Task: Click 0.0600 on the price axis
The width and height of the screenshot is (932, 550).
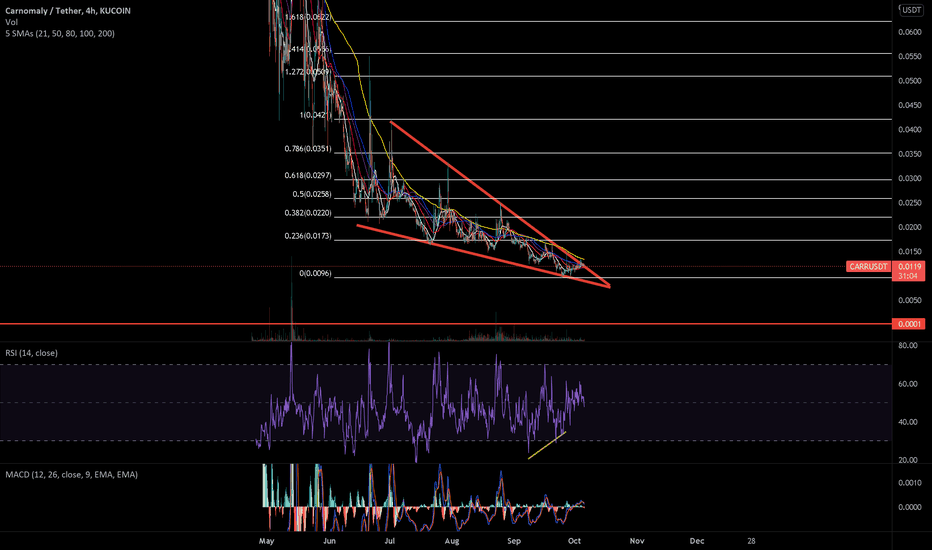Action: pos(909,32)
